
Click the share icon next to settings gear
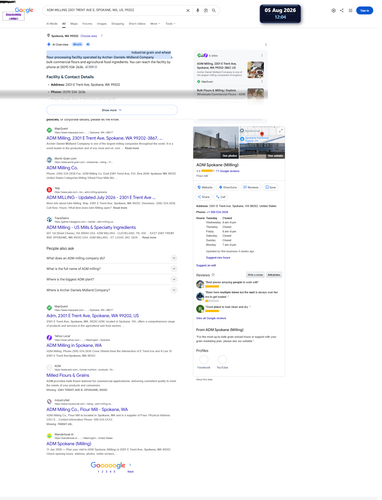coord(342,10)
